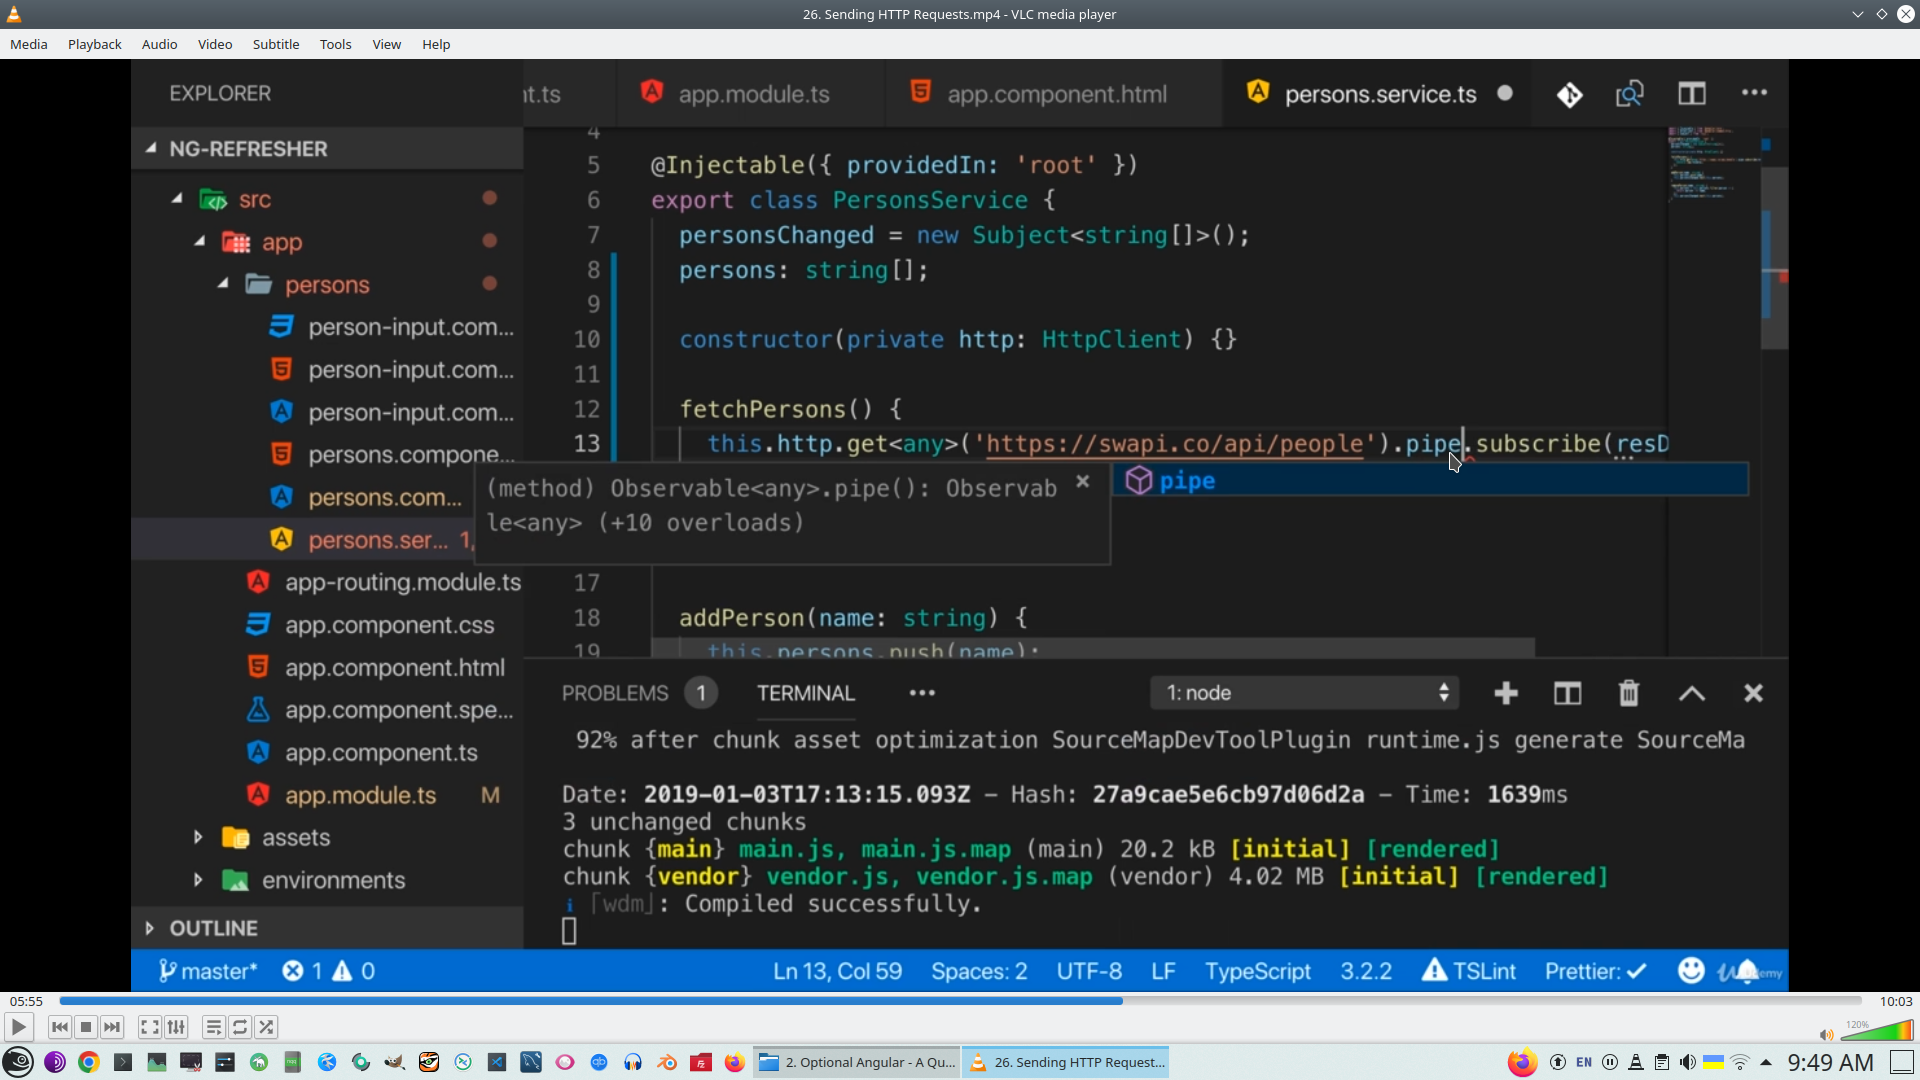Open the Playback menu
The height and width of the screenshot is (1080, 1920).
click(94, 44)
